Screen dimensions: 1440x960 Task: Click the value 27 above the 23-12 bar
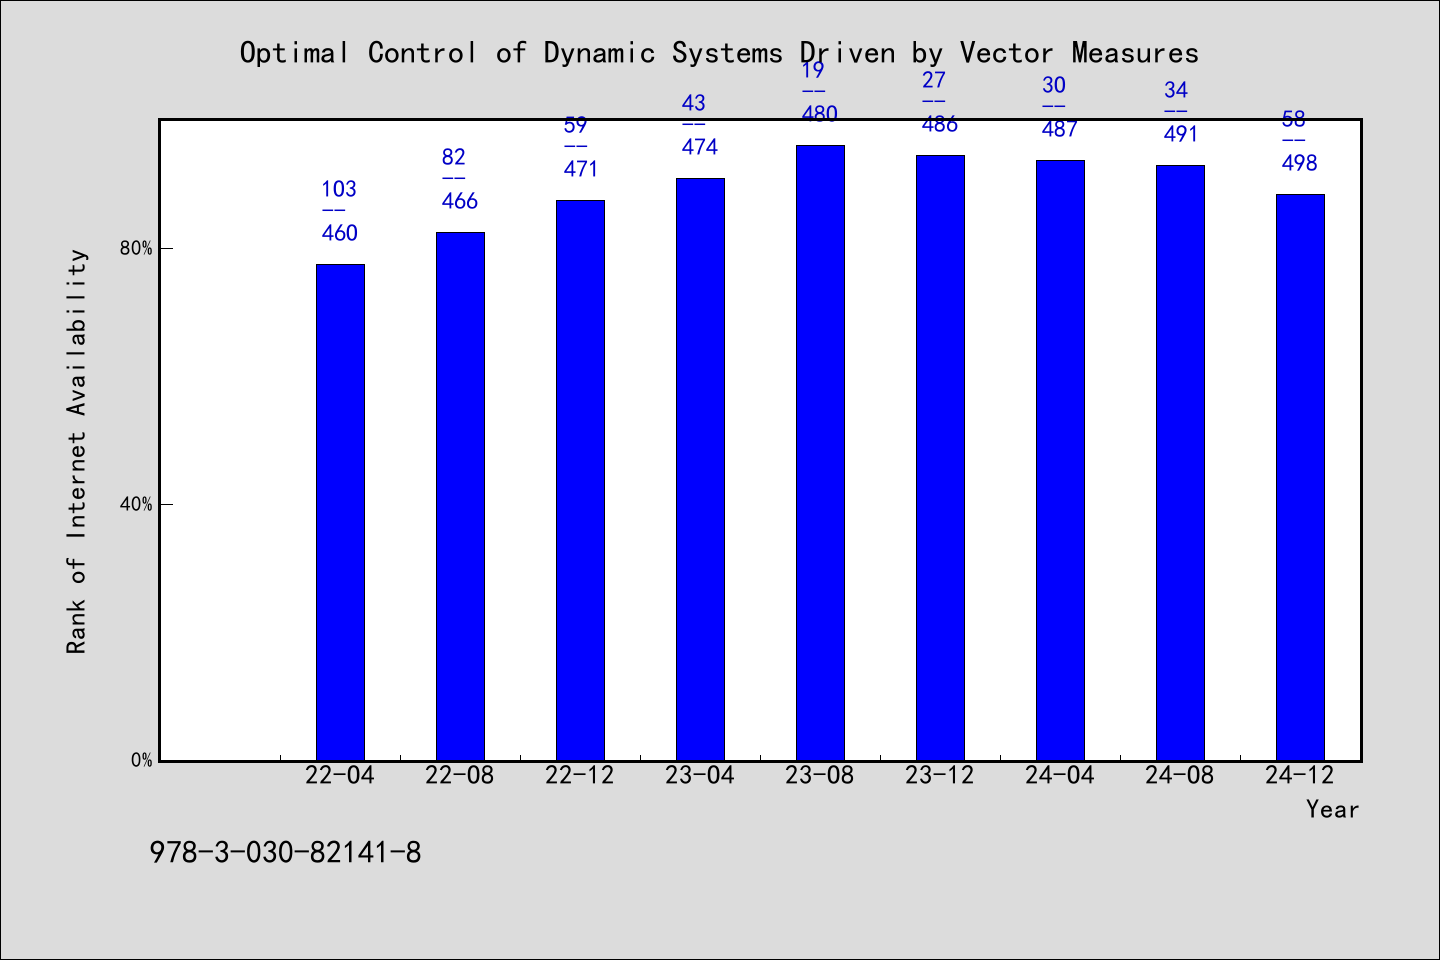tap(933, 80)
